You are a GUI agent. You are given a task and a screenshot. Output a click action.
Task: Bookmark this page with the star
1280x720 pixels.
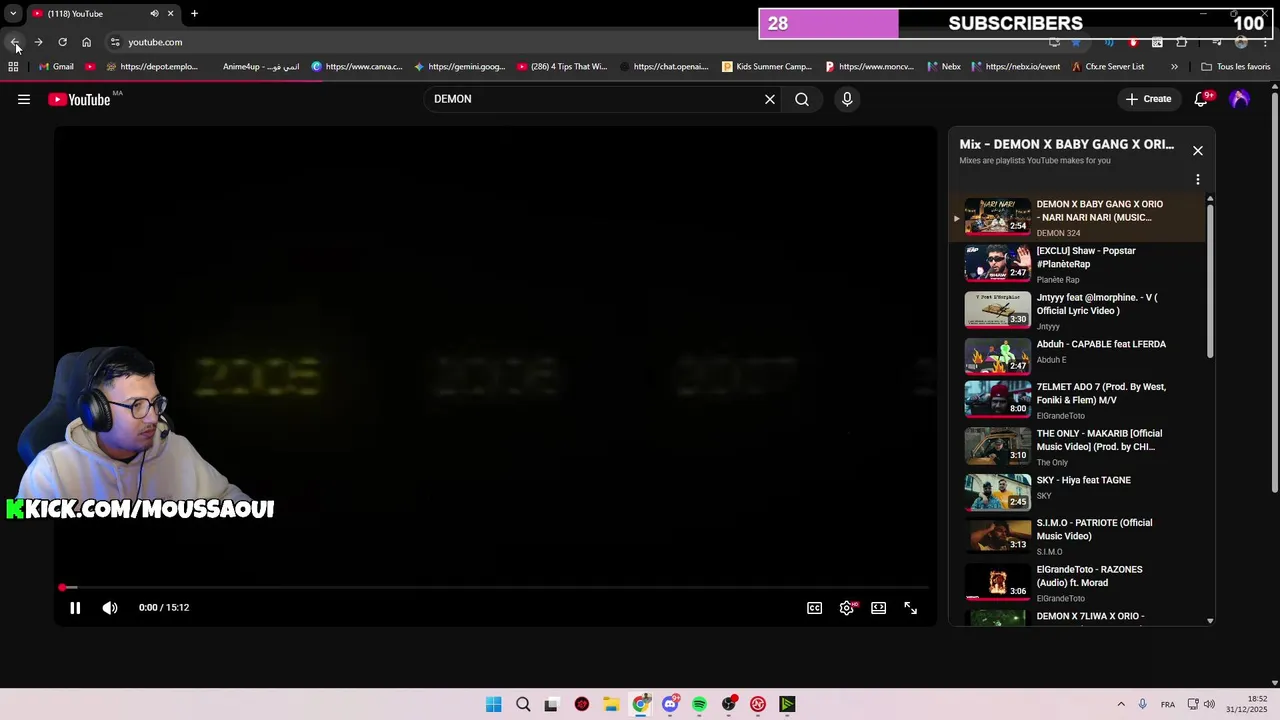pyautogui.click(x=1076, y=42)
